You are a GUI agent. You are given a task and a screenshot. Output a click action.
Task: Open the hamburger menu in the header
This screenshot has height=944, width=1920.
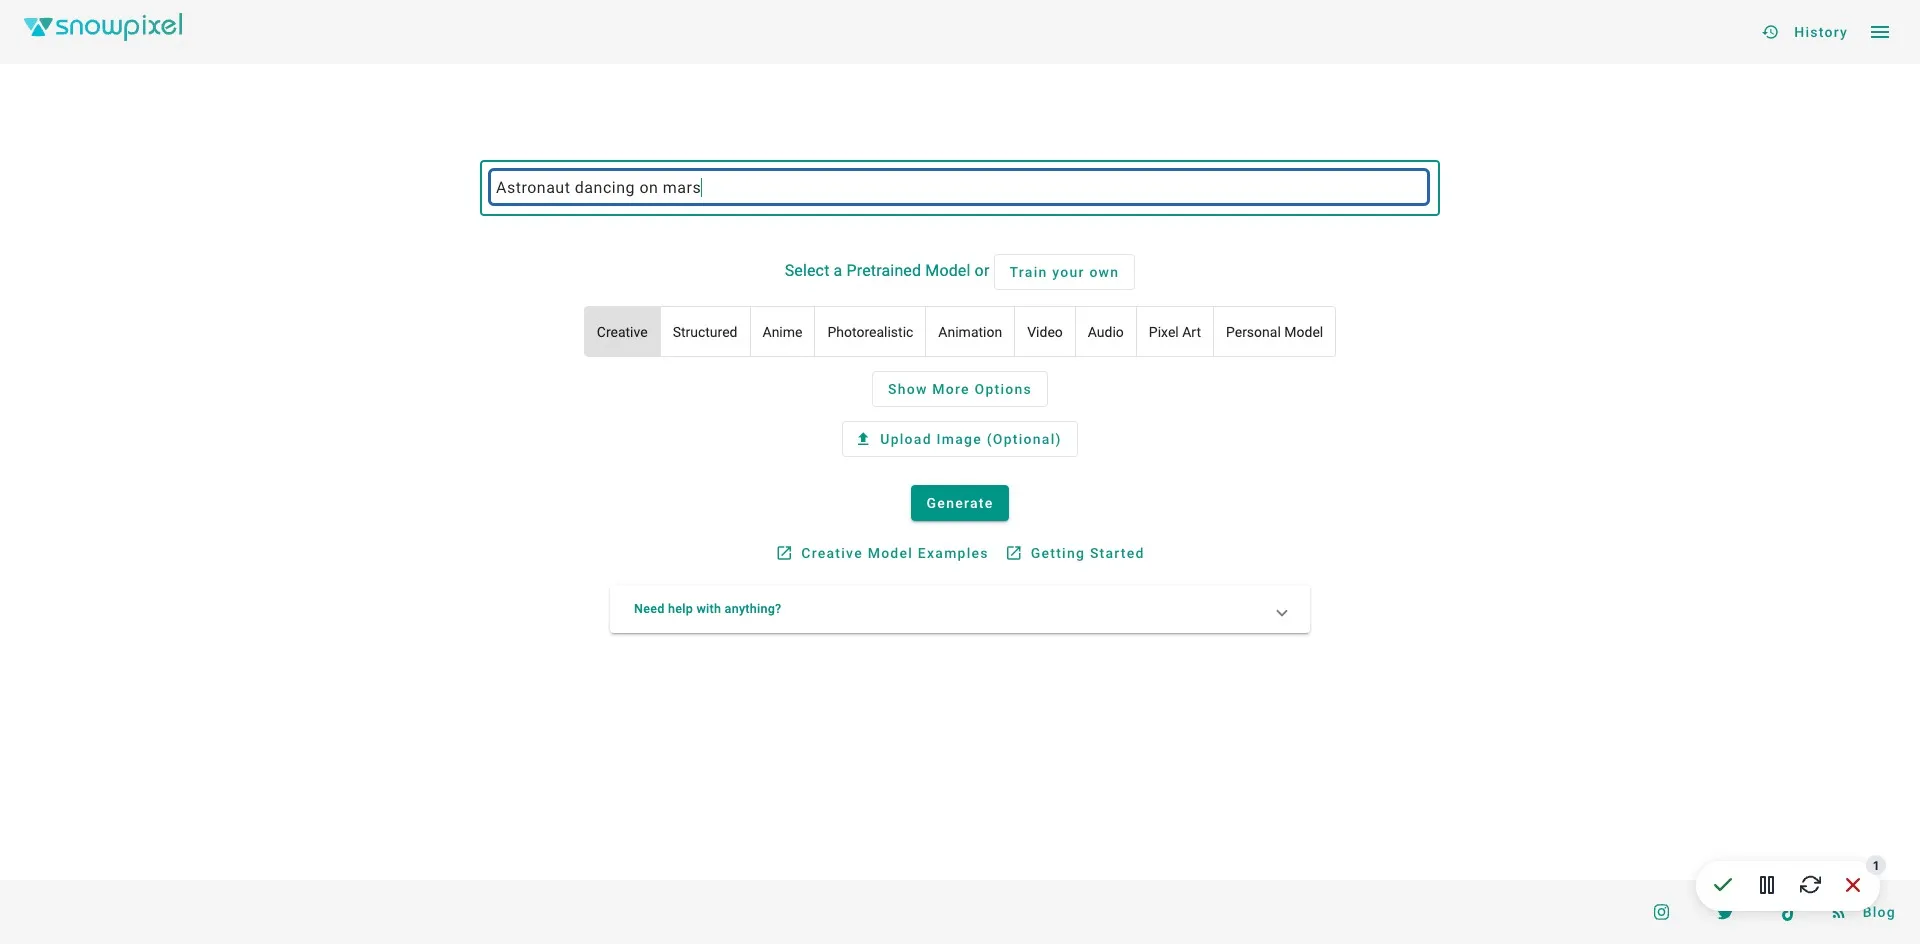(1880, 32)
